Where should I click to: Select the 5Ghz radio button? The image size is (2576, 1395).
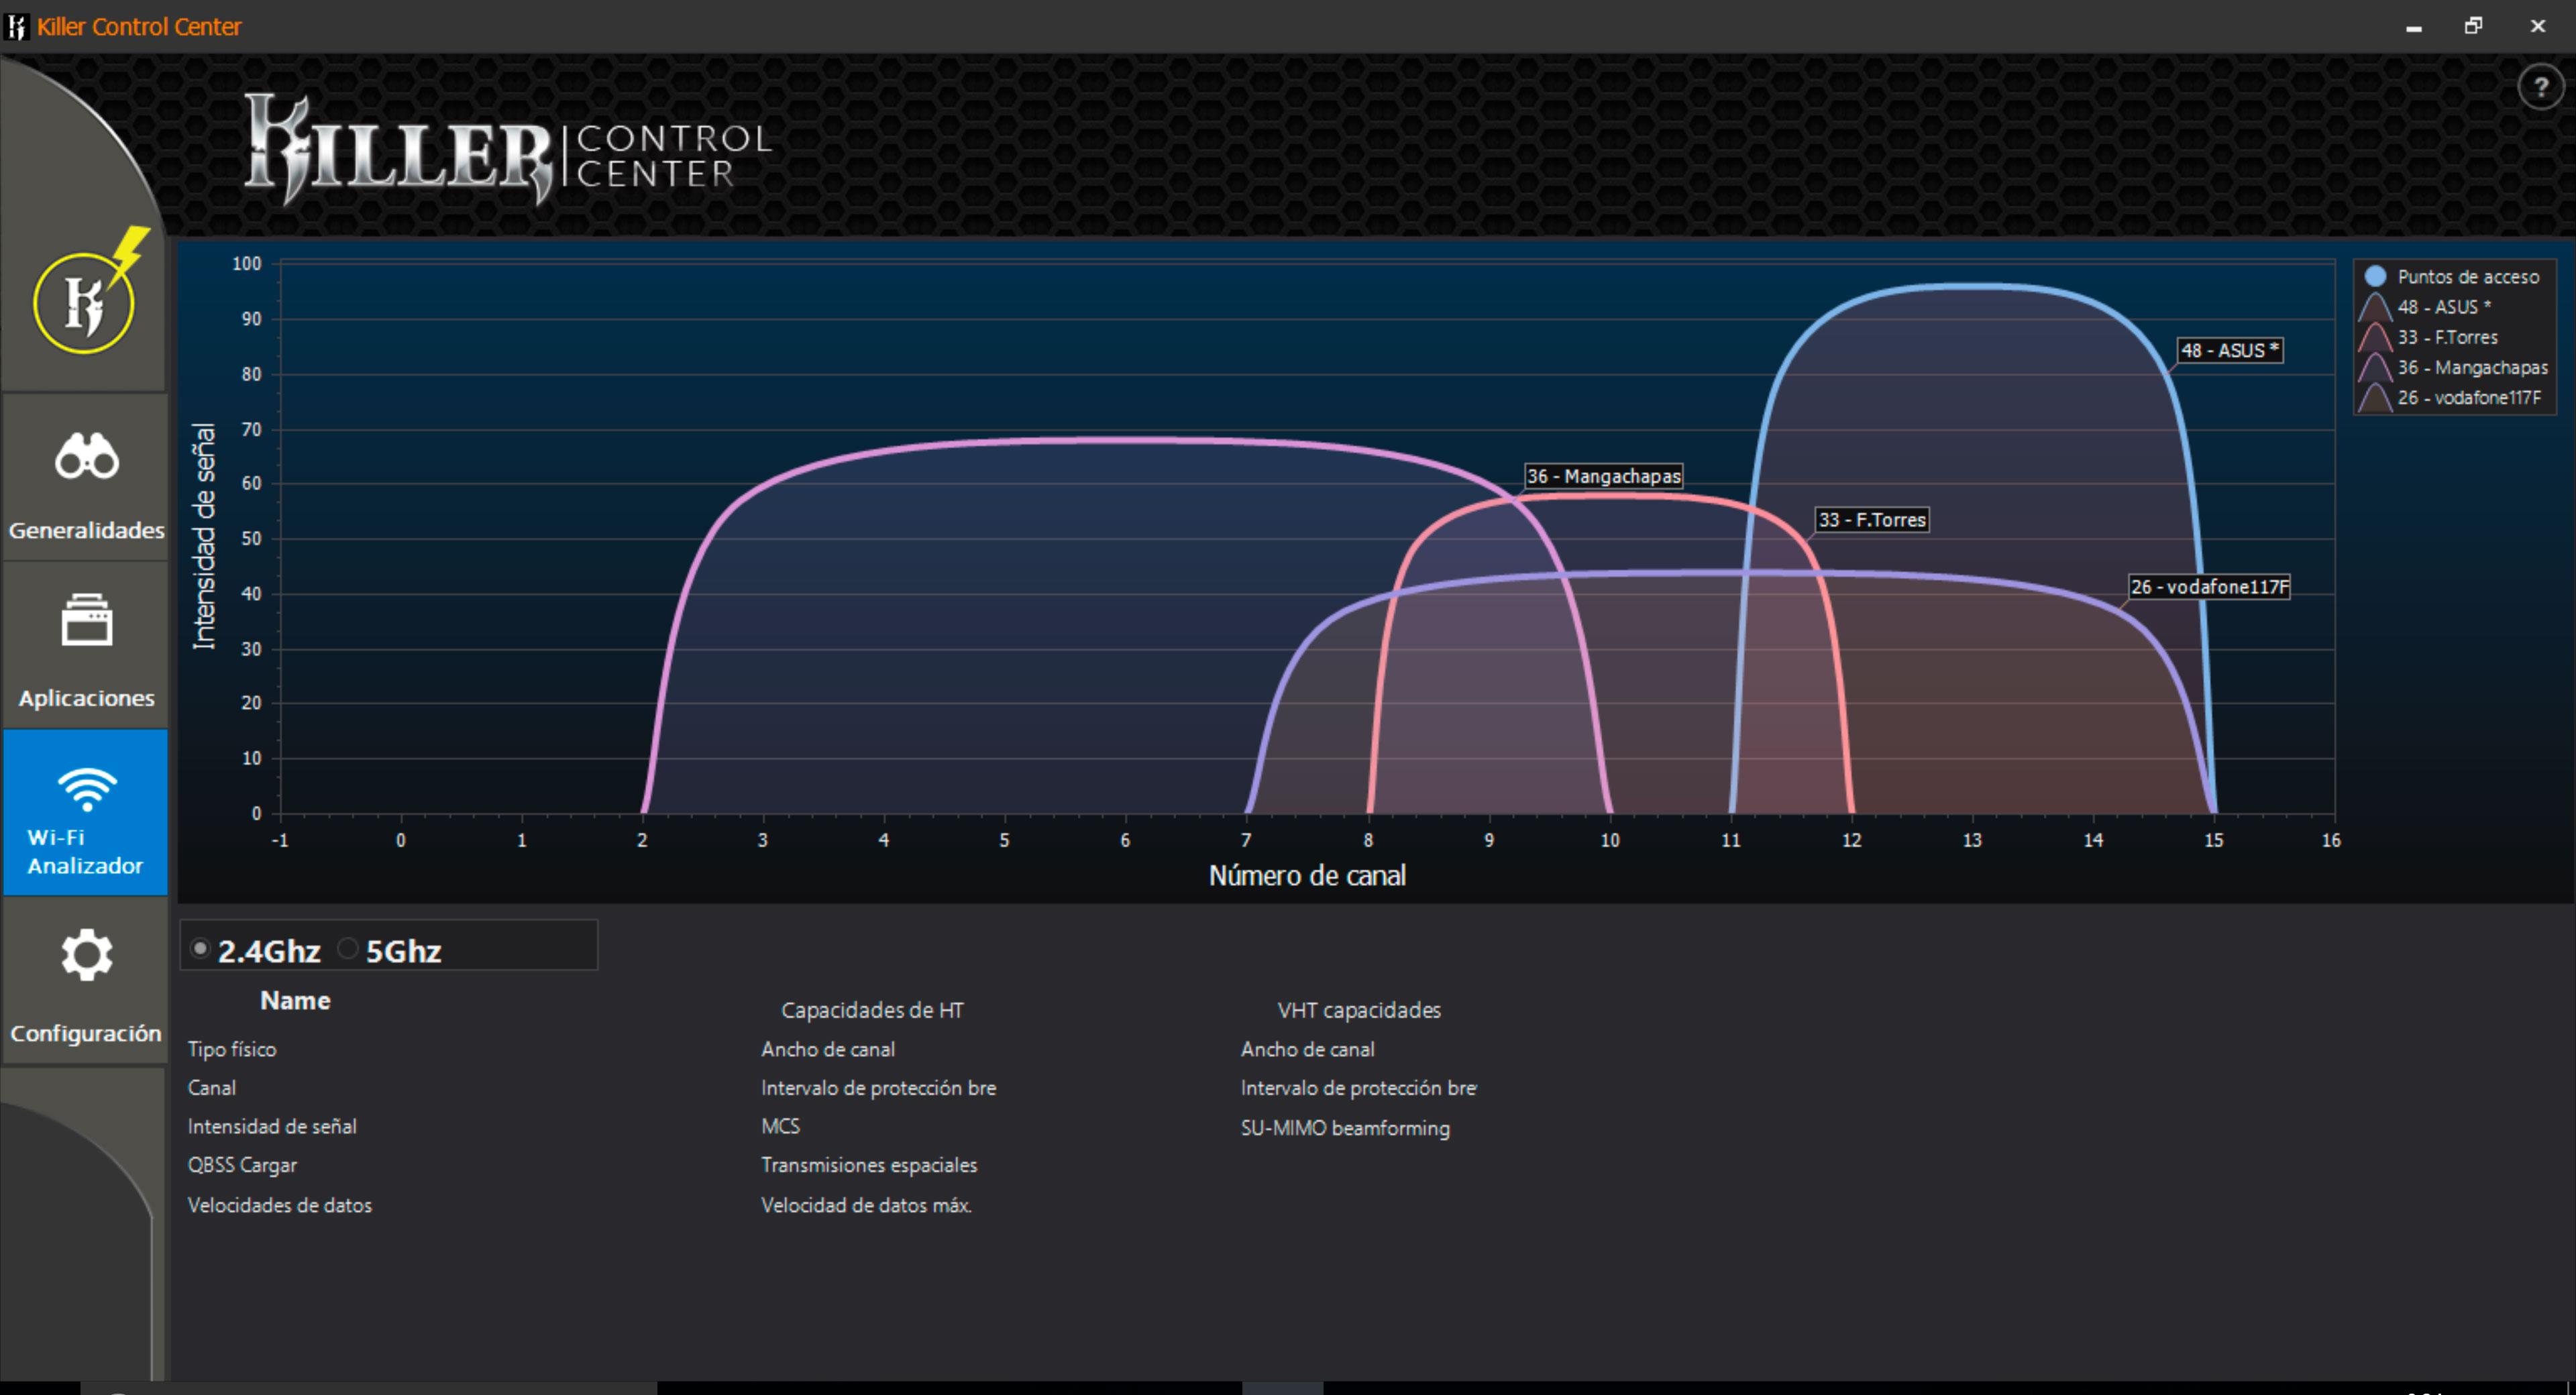tap(348, 948)
